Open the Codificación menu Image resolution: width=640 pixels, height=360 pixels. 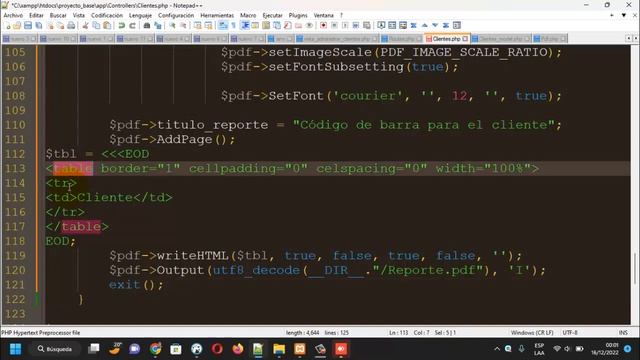pos(107,15)
